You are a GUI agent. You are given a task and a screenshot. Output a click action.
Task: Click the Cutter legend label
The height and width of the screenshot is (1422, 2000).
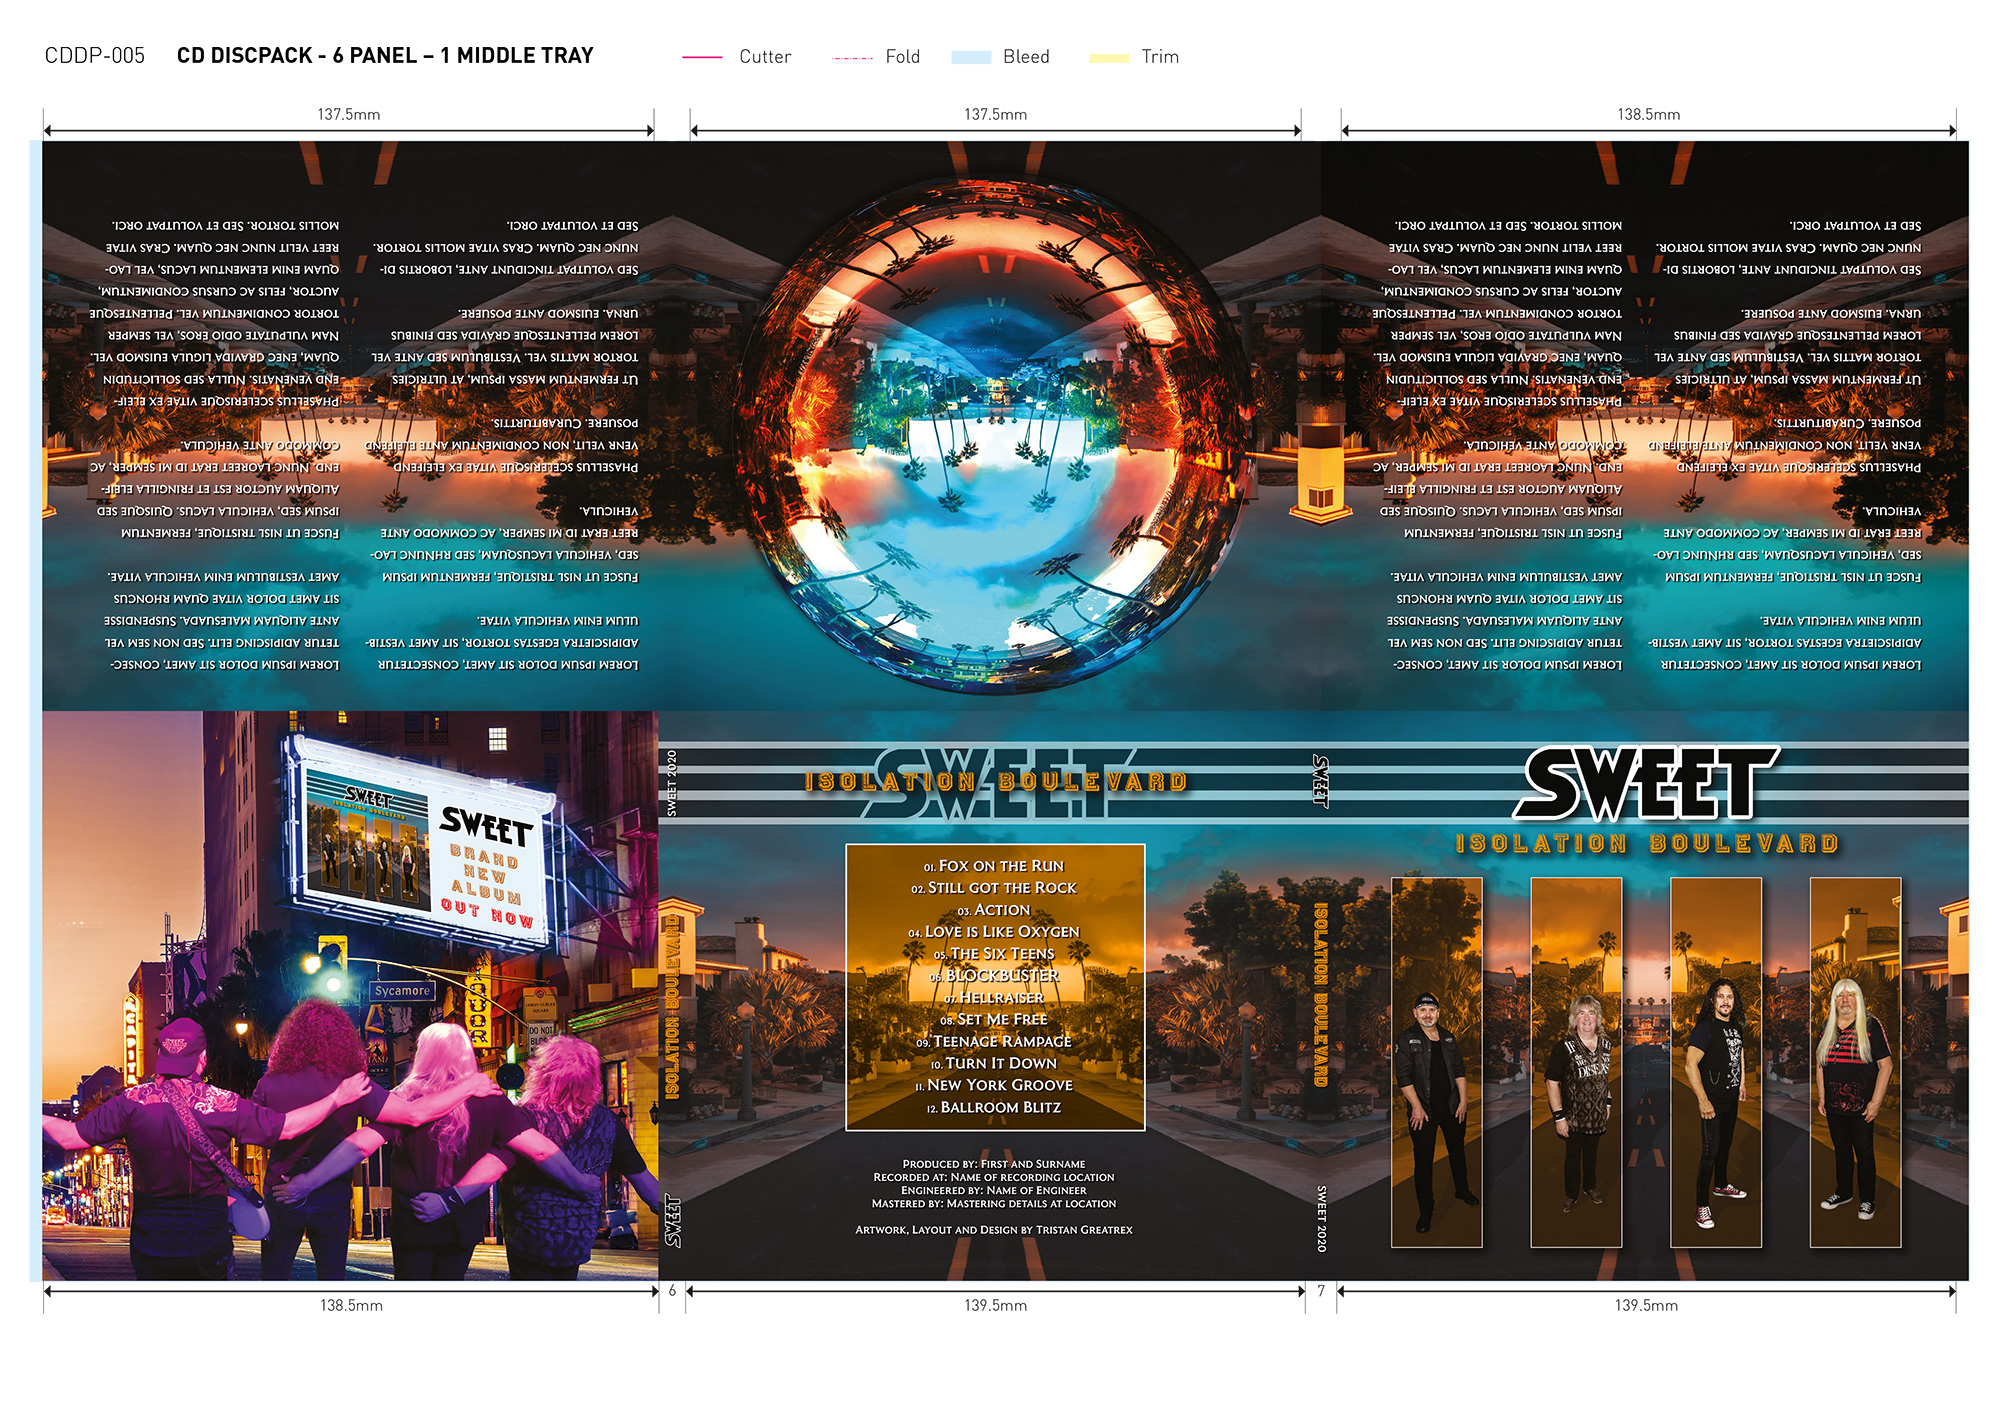[765, 57]
